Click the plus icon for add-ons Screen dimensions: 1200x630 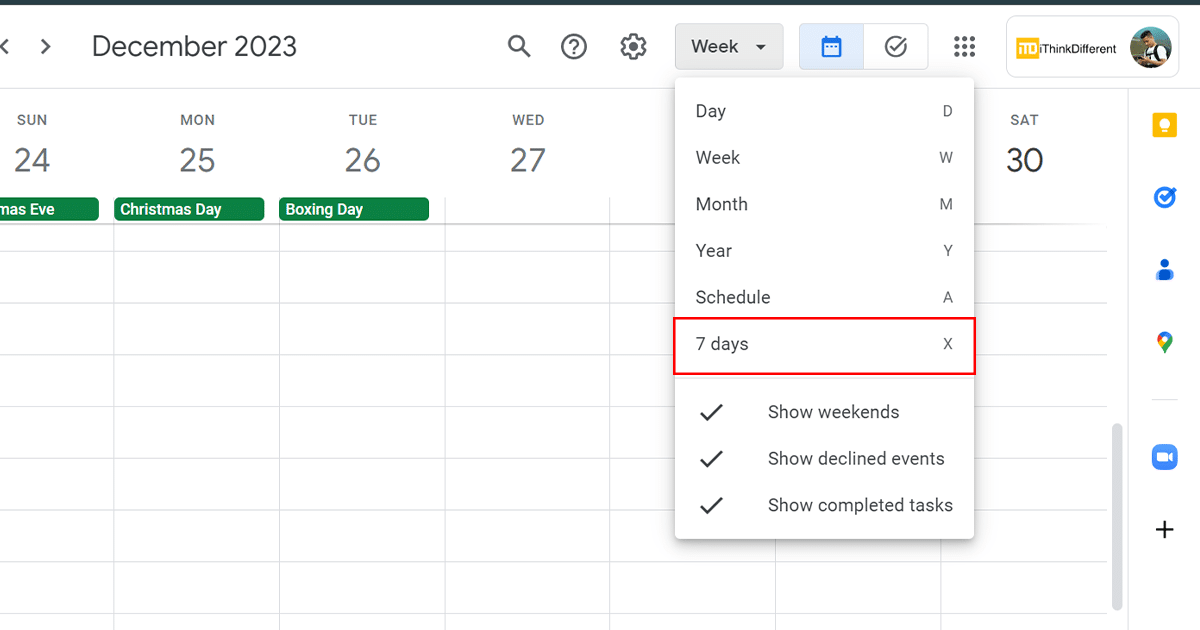(1164, 530)
